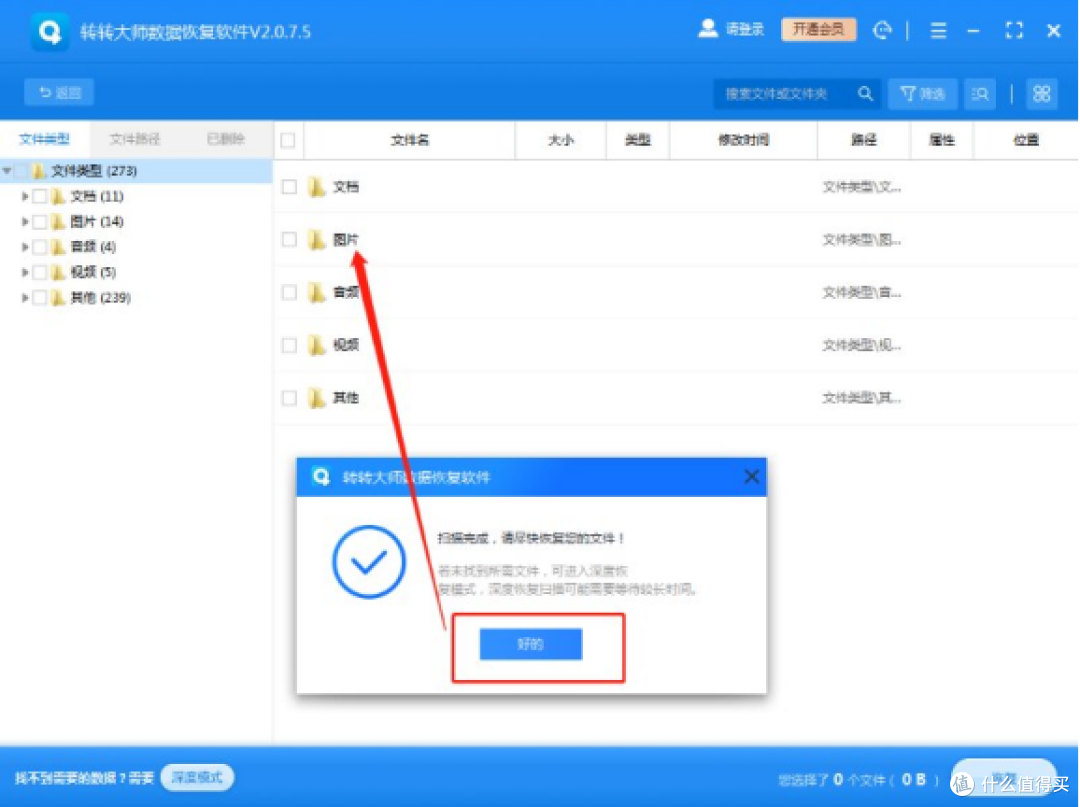Viewport: 1080px width, 807px height.
Task: Click the 文档 folder name in file list
Action: (x=346, y=187)
